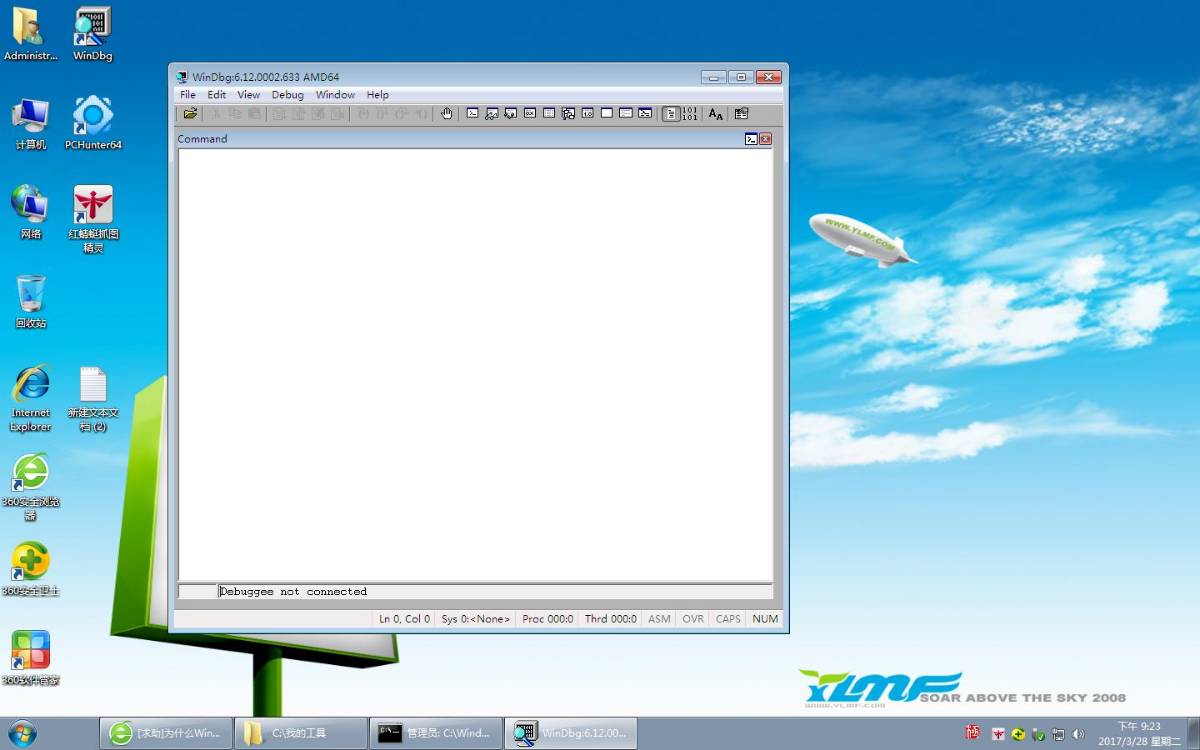Image resolution: width=1200 pixels, height=750 pixels.
Task: Select the WinDbg desktop shortcut
Action: tap(93, 35)
